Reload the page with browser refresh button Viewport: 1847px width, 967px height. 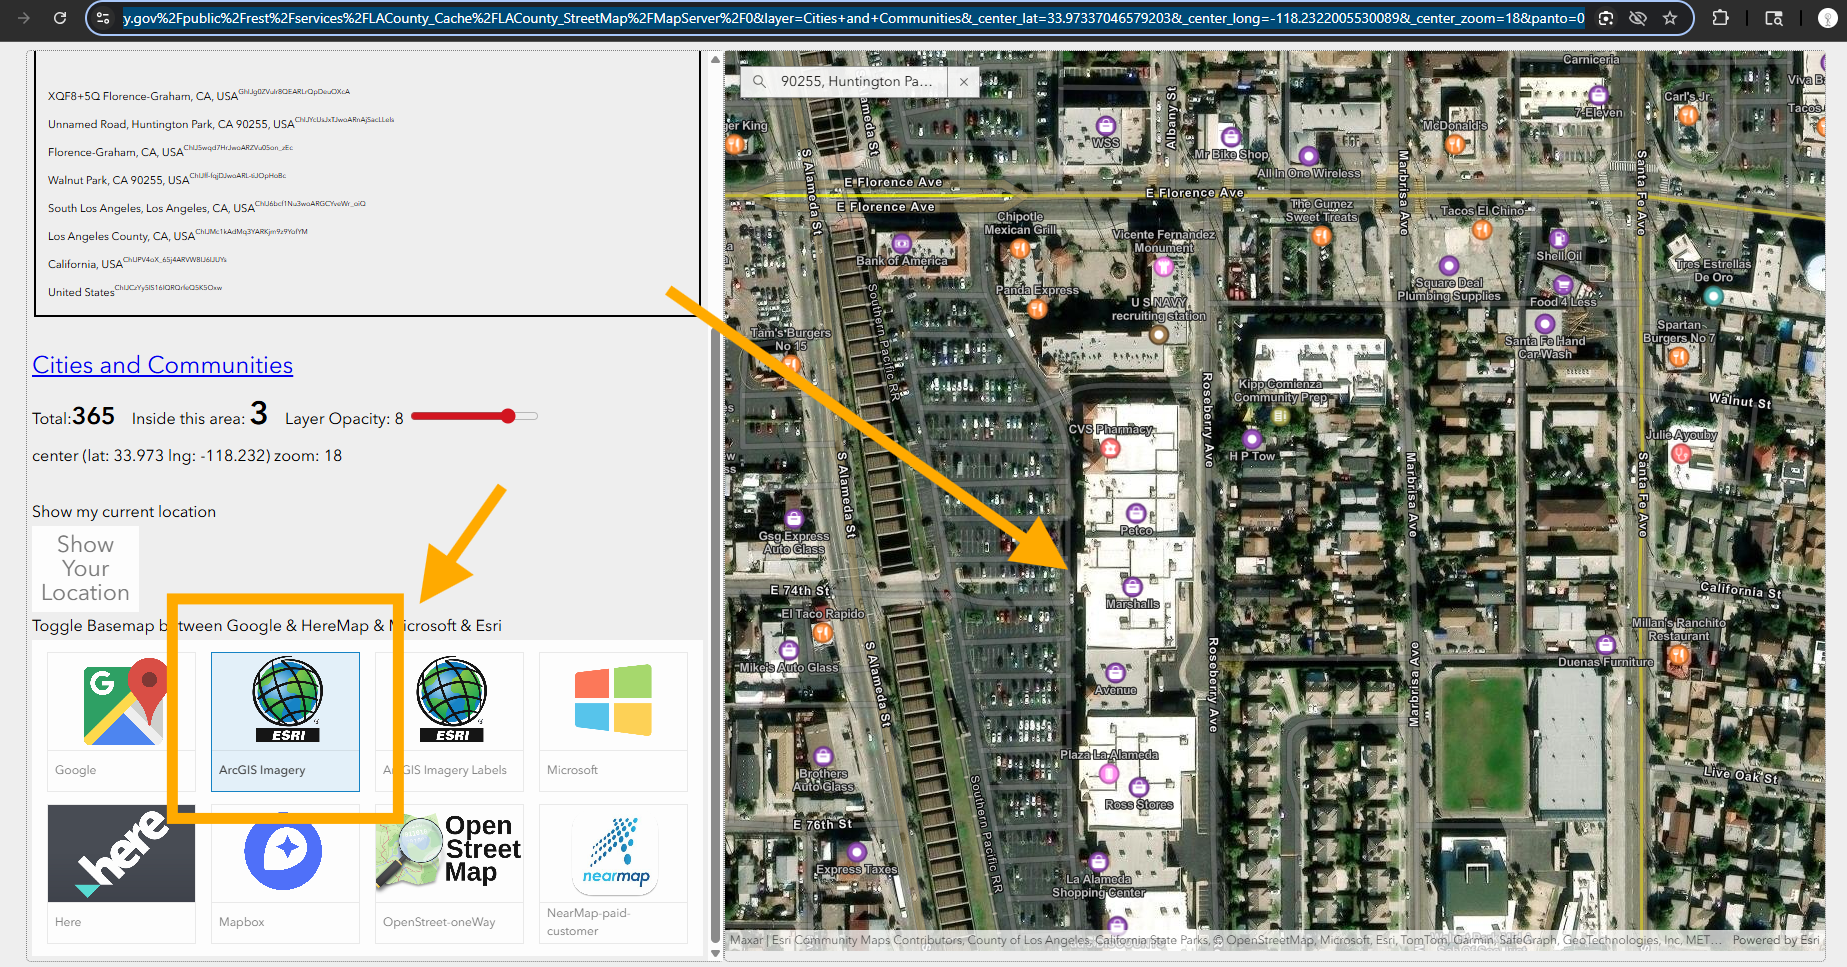60,18
